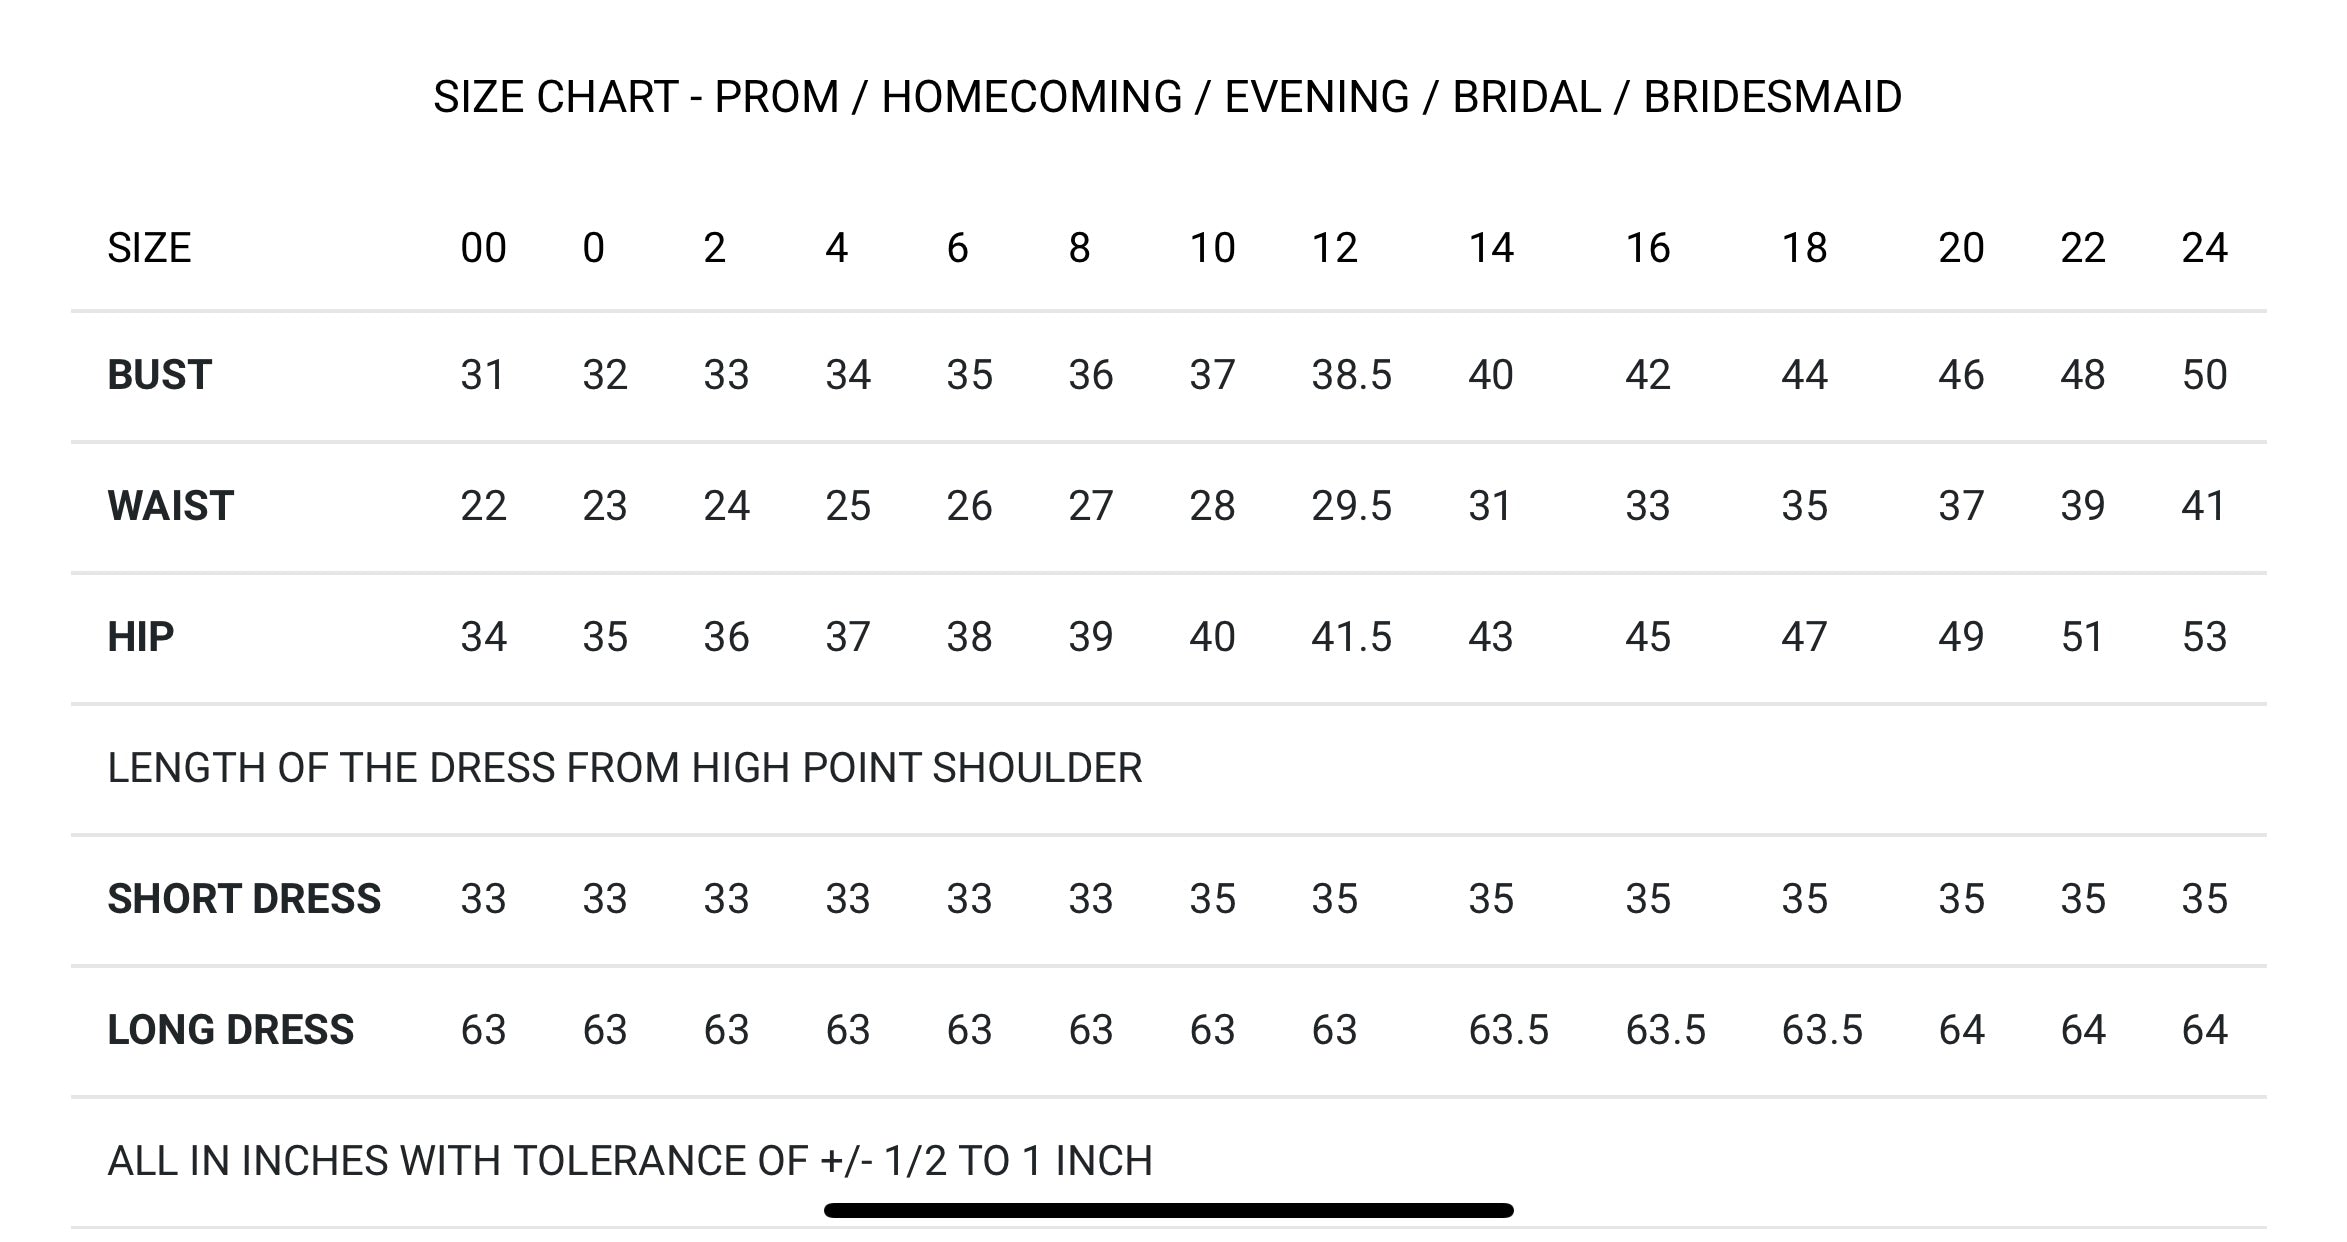Select the HIP row label
The image size is (2347, 1242).
pos(140,637)
